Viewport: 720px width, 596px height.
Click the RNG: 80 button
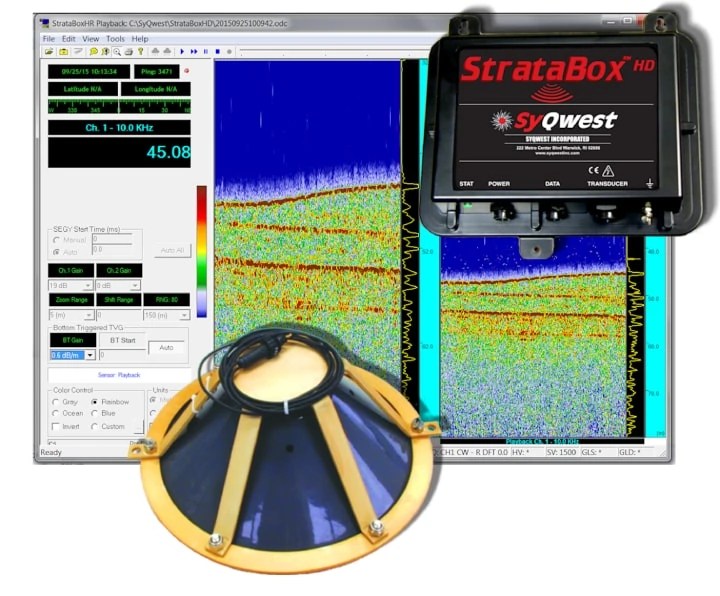(x=167, y=300)
